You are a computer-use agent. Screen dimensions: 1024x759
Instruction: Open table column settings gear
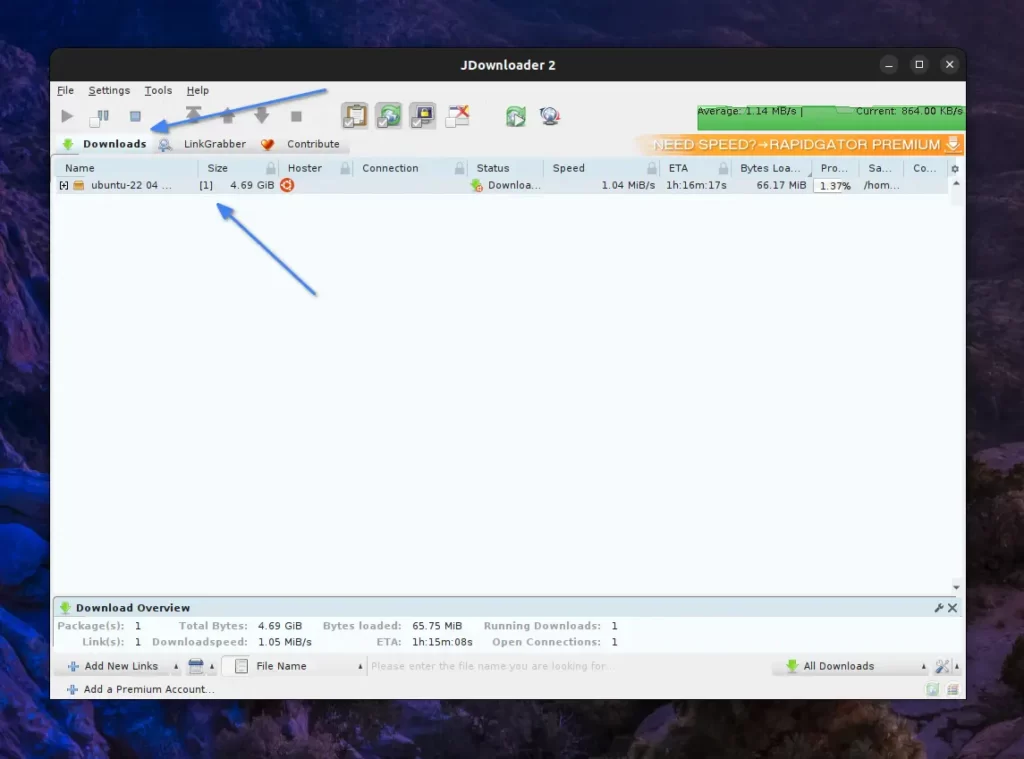point(955,169)
